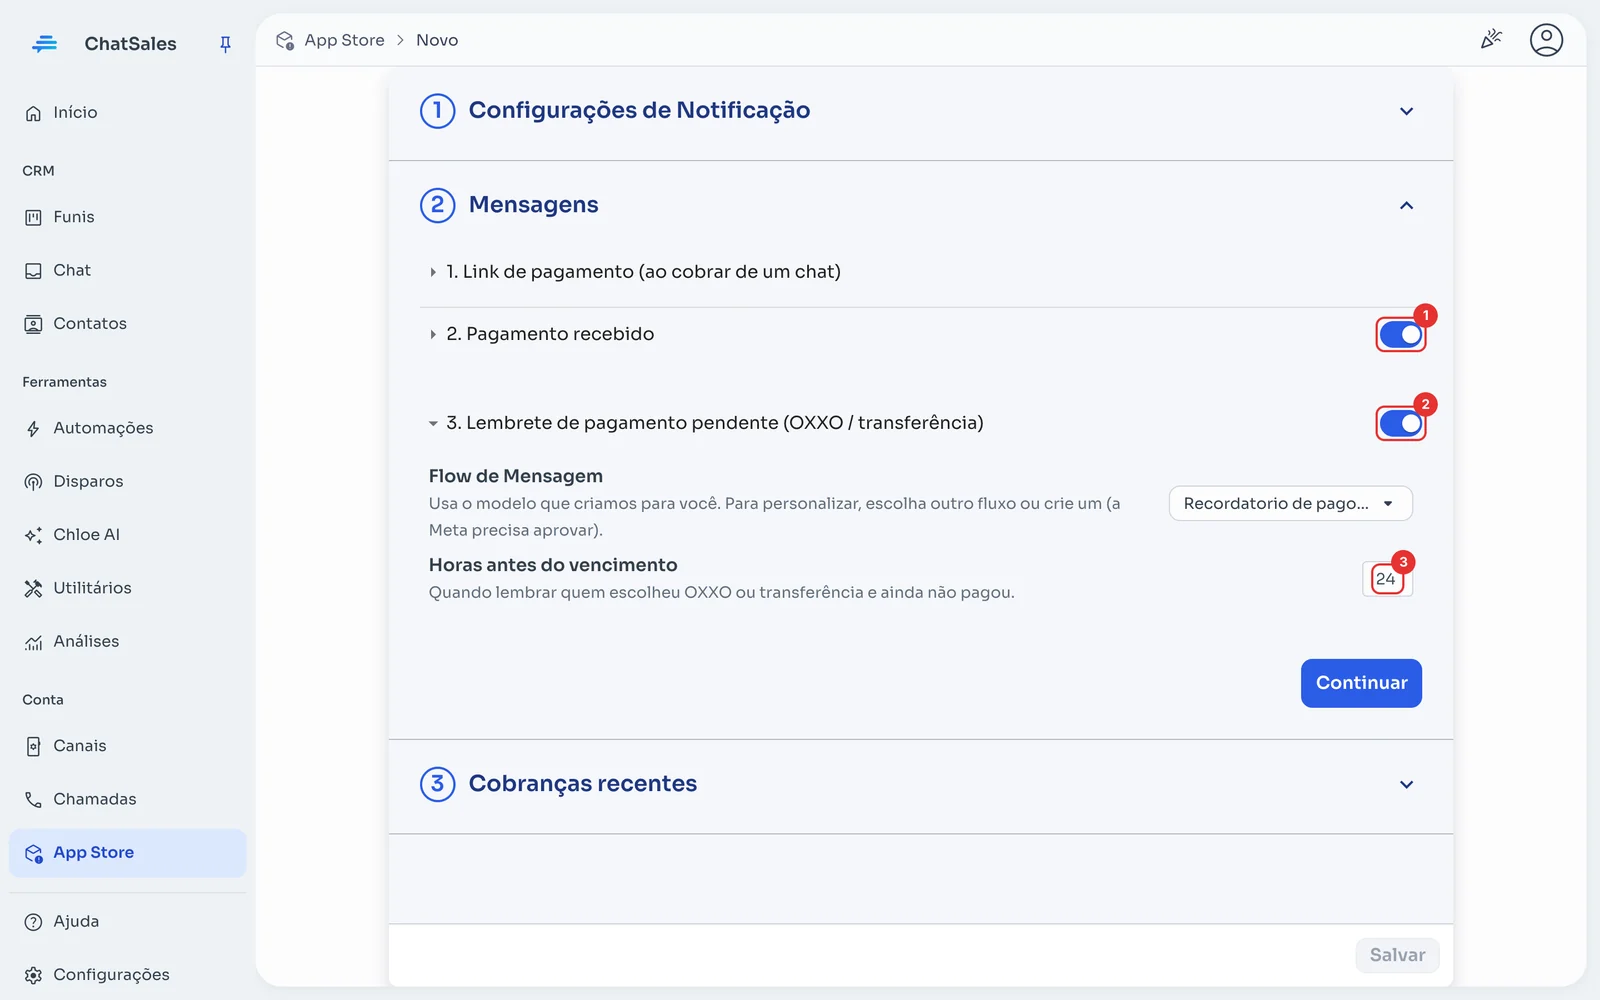The width and height of the screenshot is (1600, 1000).
Task: Click the Novo breadcrumb item
Action: click(x=437, y=40)
